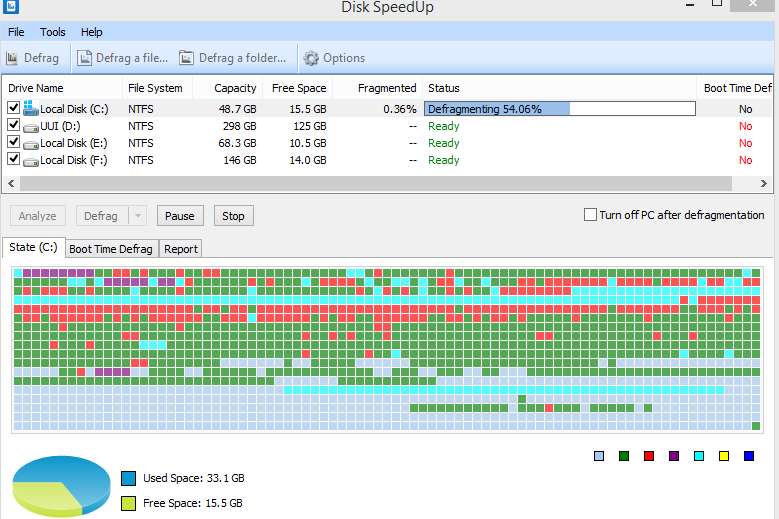Click the Local Disk (E:) drive icon
The width and height of the screenshot is (779, 519).
coord(31,145)
